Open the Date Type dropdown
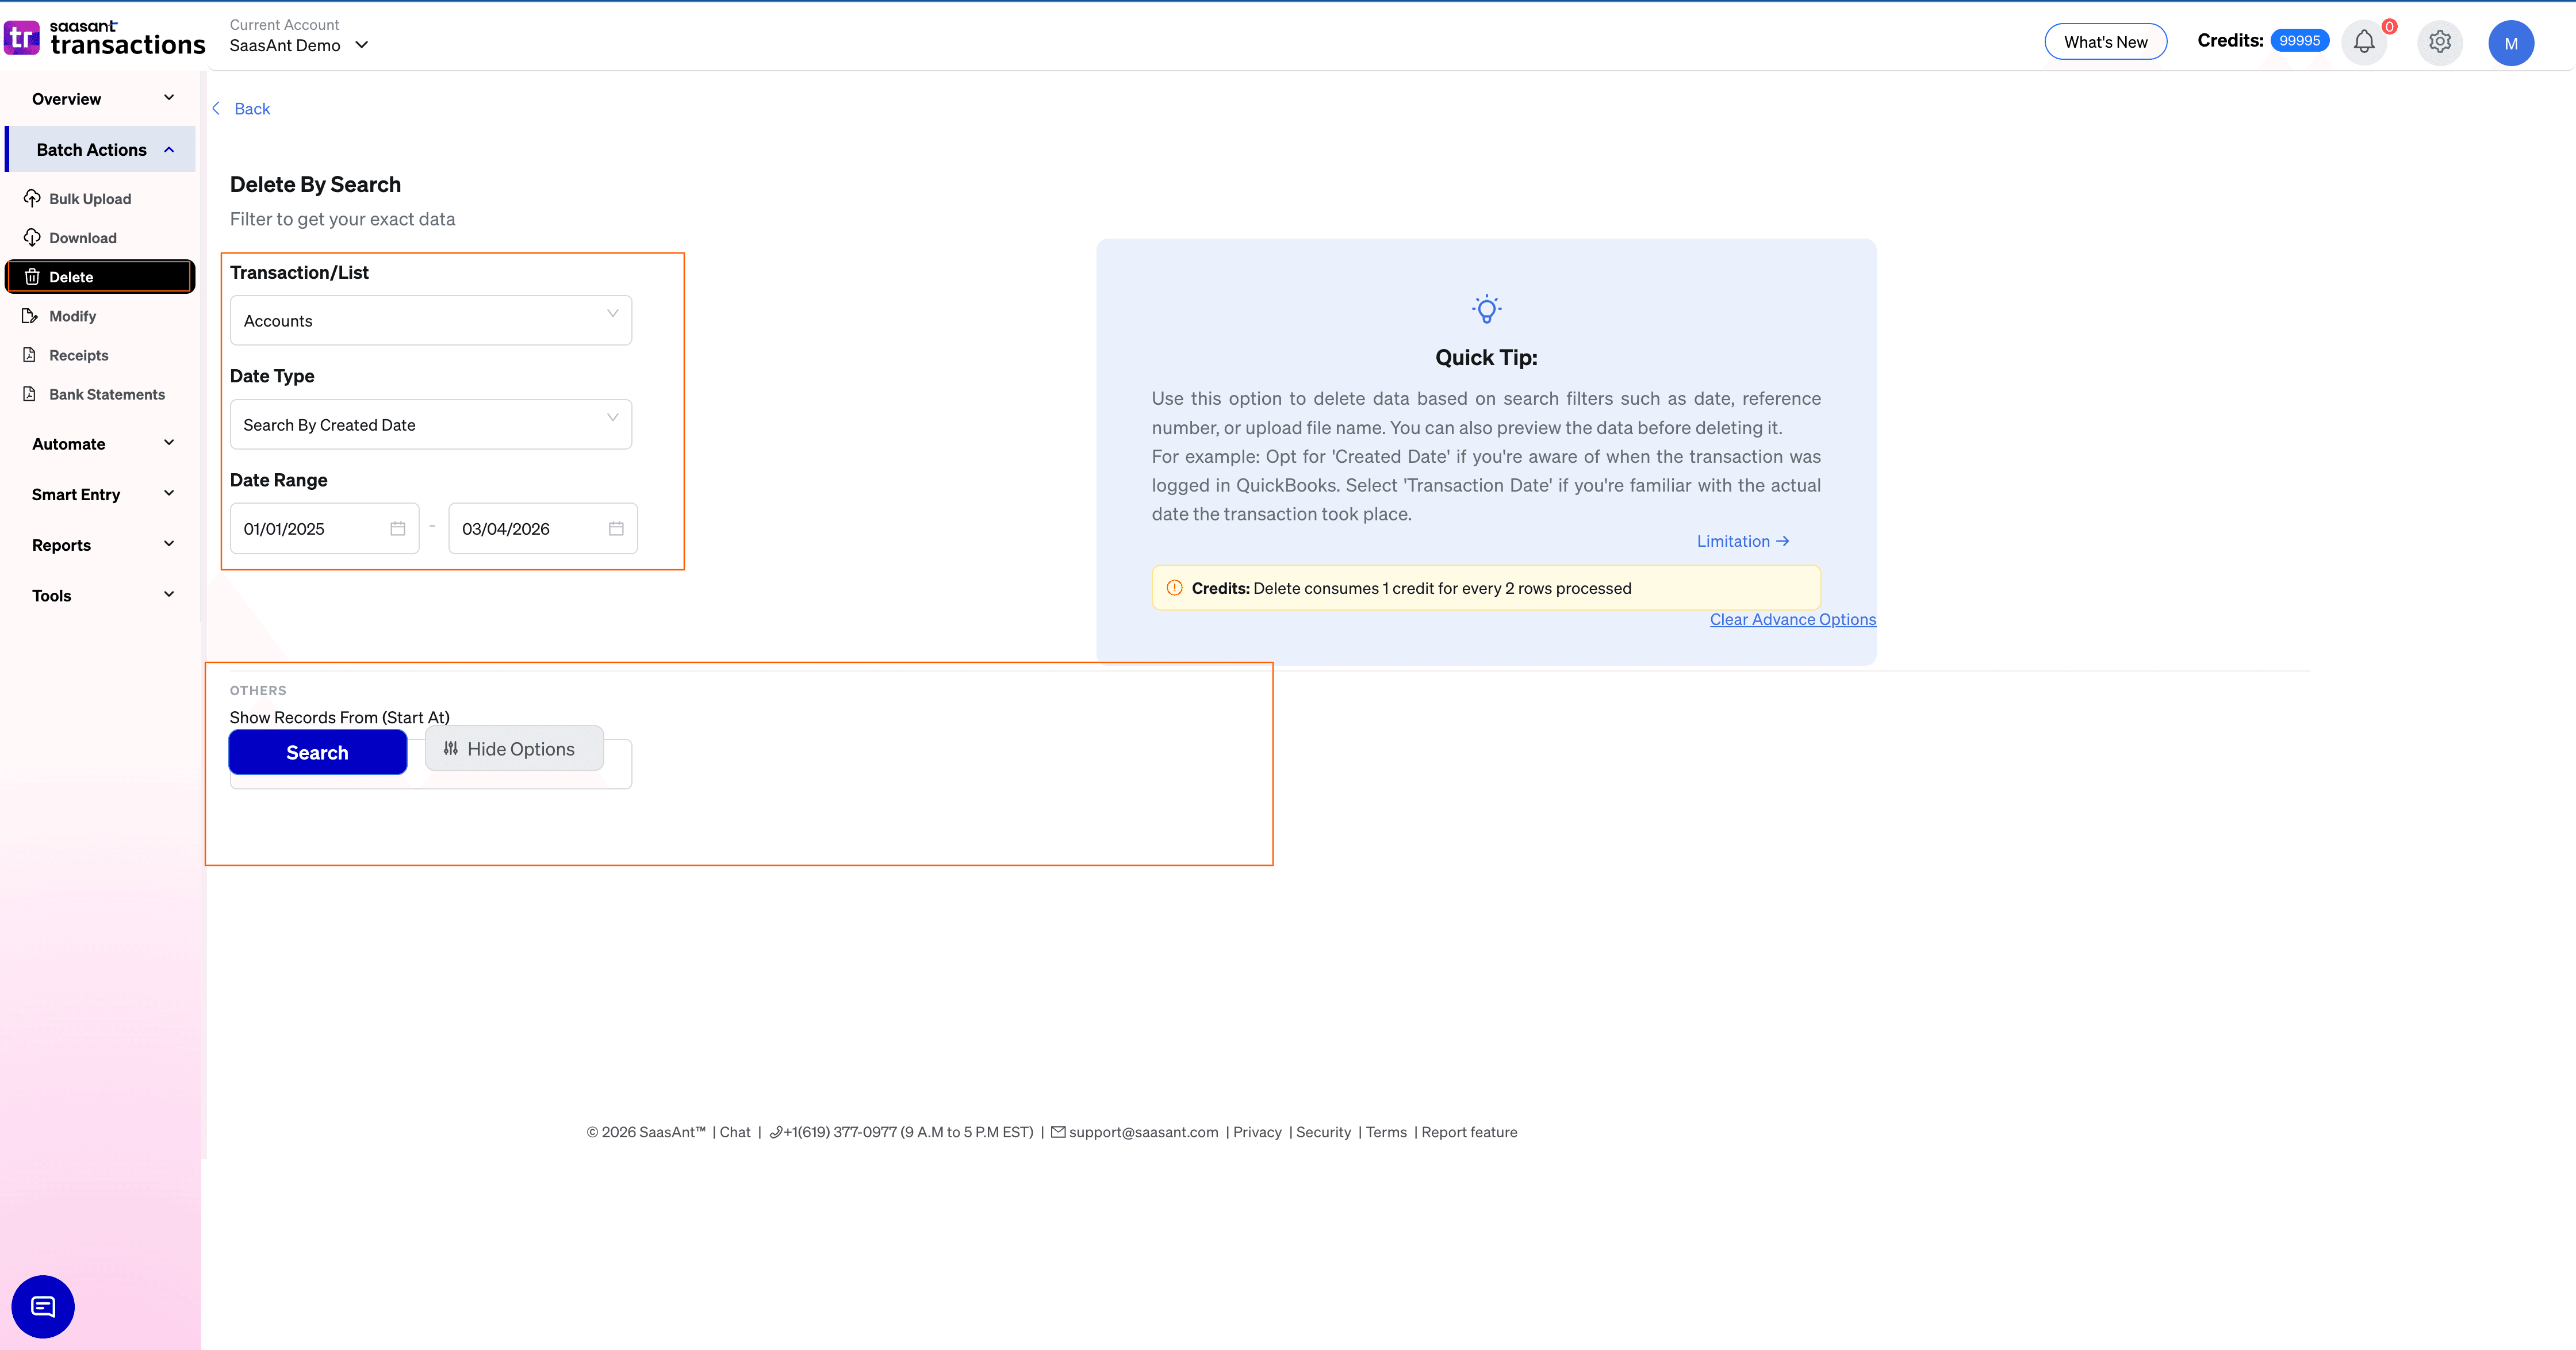Viewport: 2576px width, 1350px height. [430, 424]
